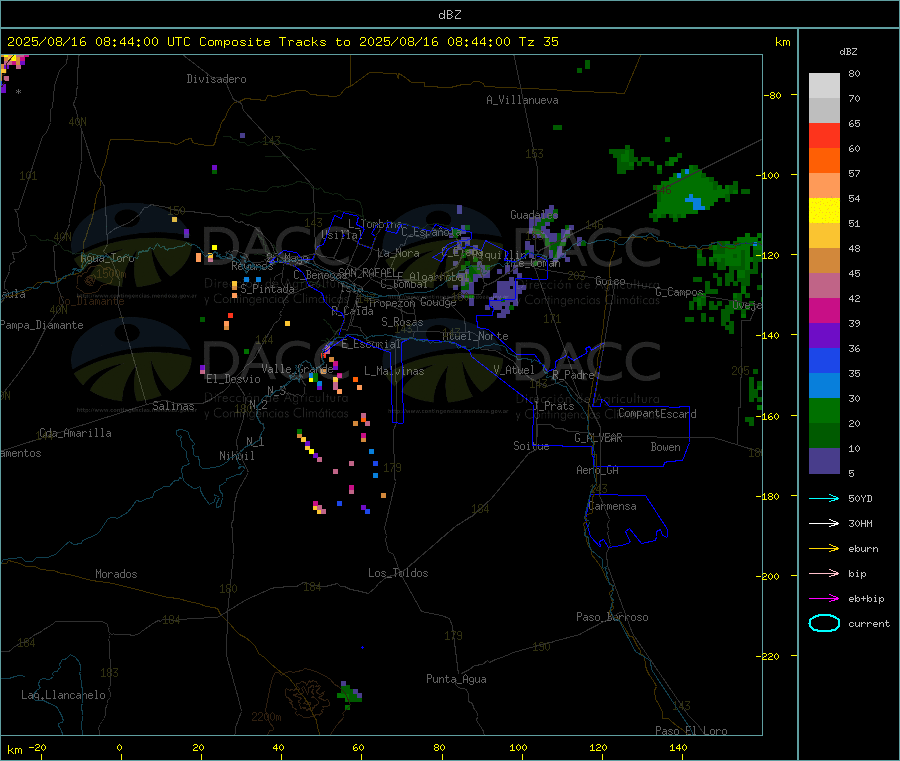Click the 'Soitue' map label

(x=531, y=446)
